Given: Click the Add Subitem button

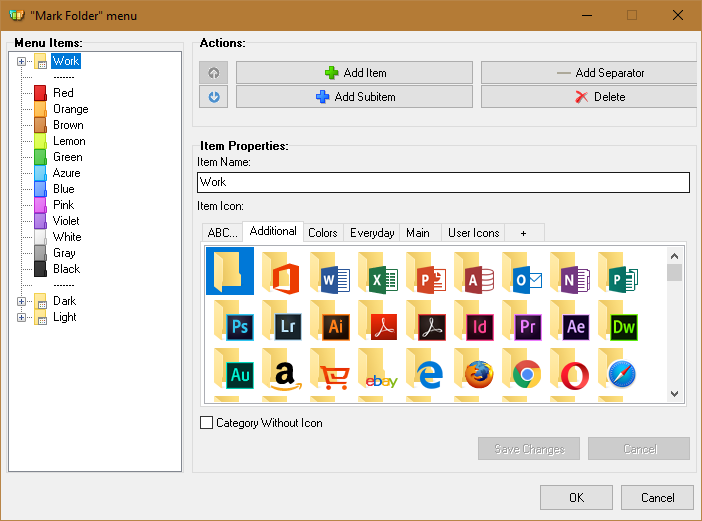Looking at the screenshot, I should click(354, 97).
